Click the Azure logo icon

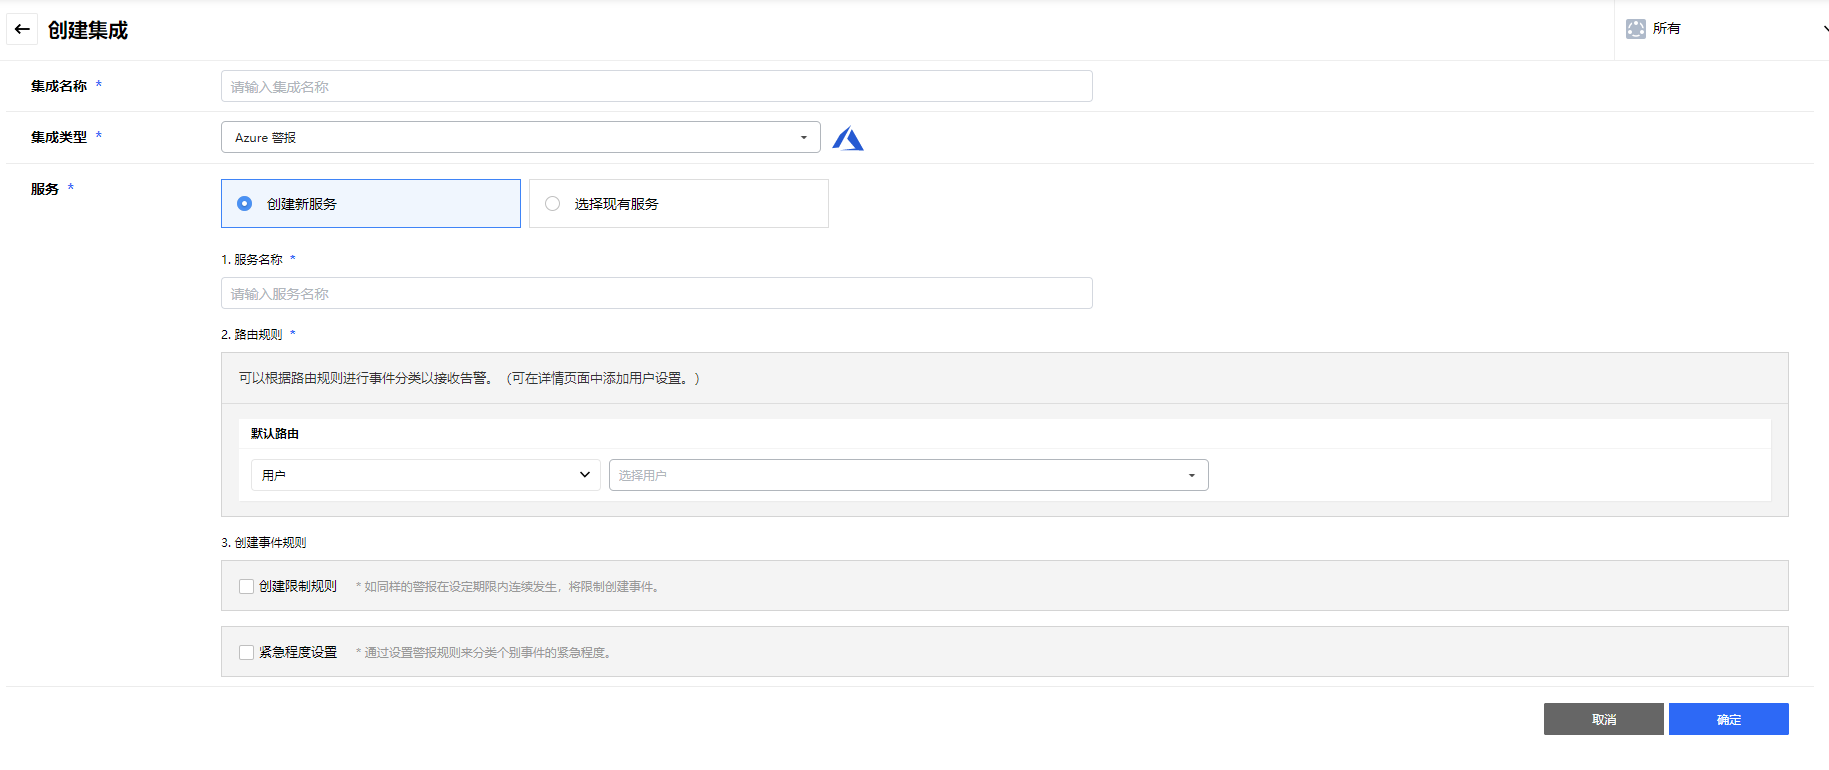point(848,138)
